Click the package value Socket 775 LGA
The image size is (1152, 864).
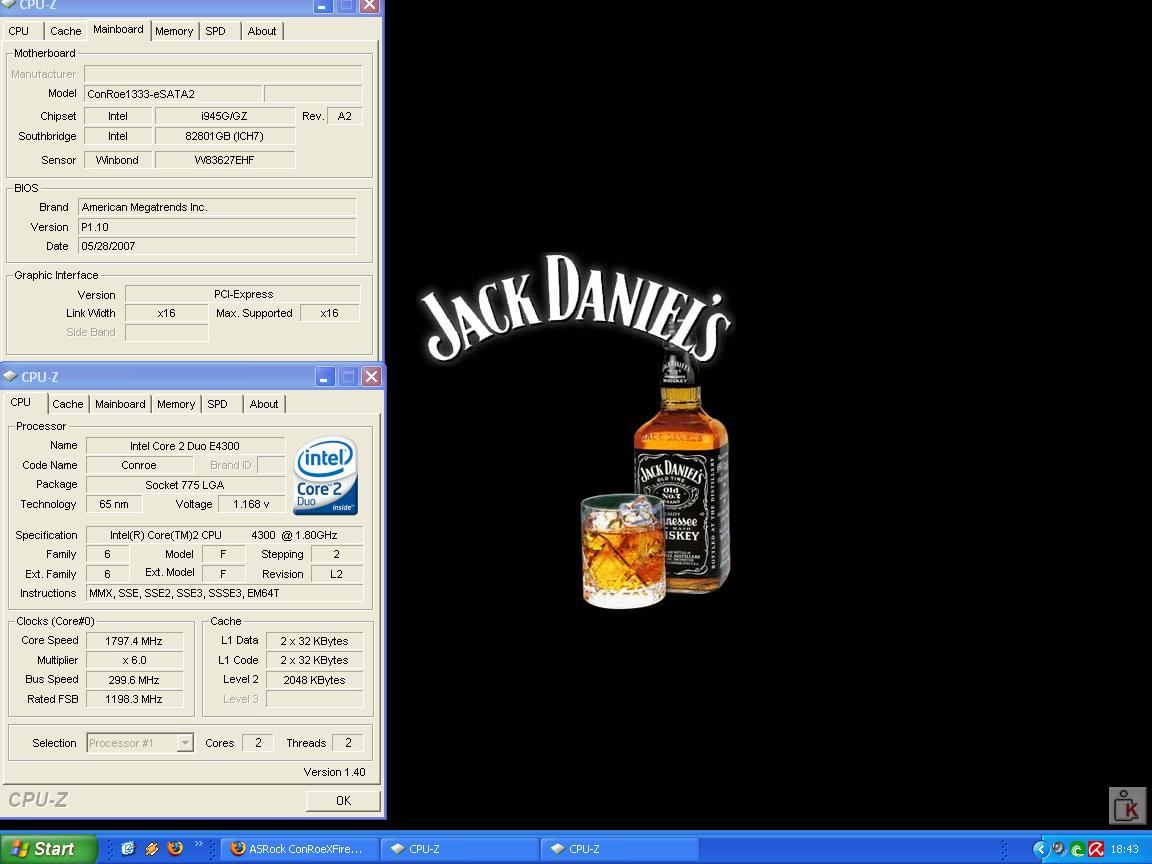(185, 485)
